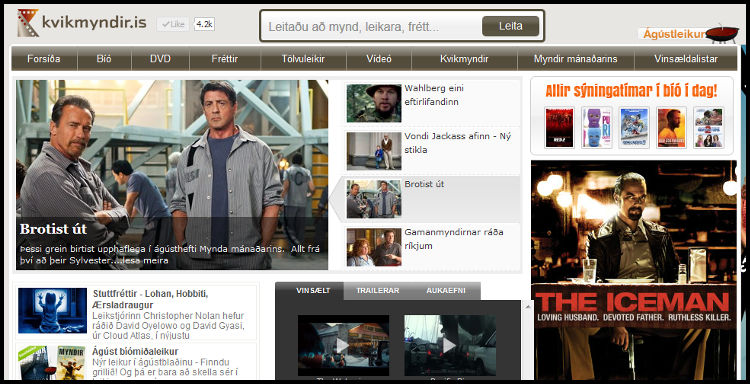Open the Ágúst bíómiðaleikur magazine thumbnail
The image size is (750, 384).
[52, 362]
